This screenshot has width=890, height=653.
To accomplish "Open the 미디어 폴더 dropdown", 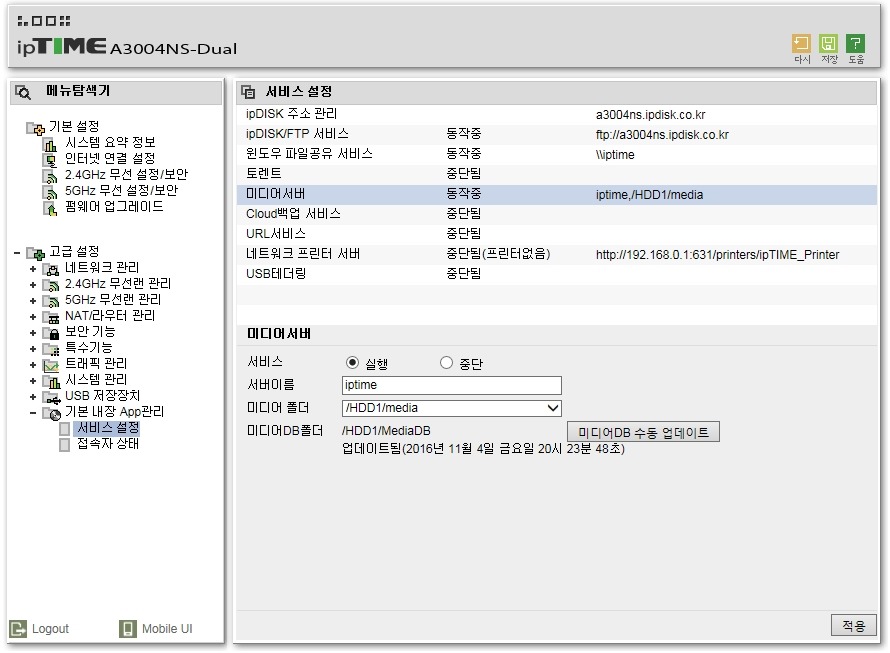I will pyautogui.click(x=452, y=408).
